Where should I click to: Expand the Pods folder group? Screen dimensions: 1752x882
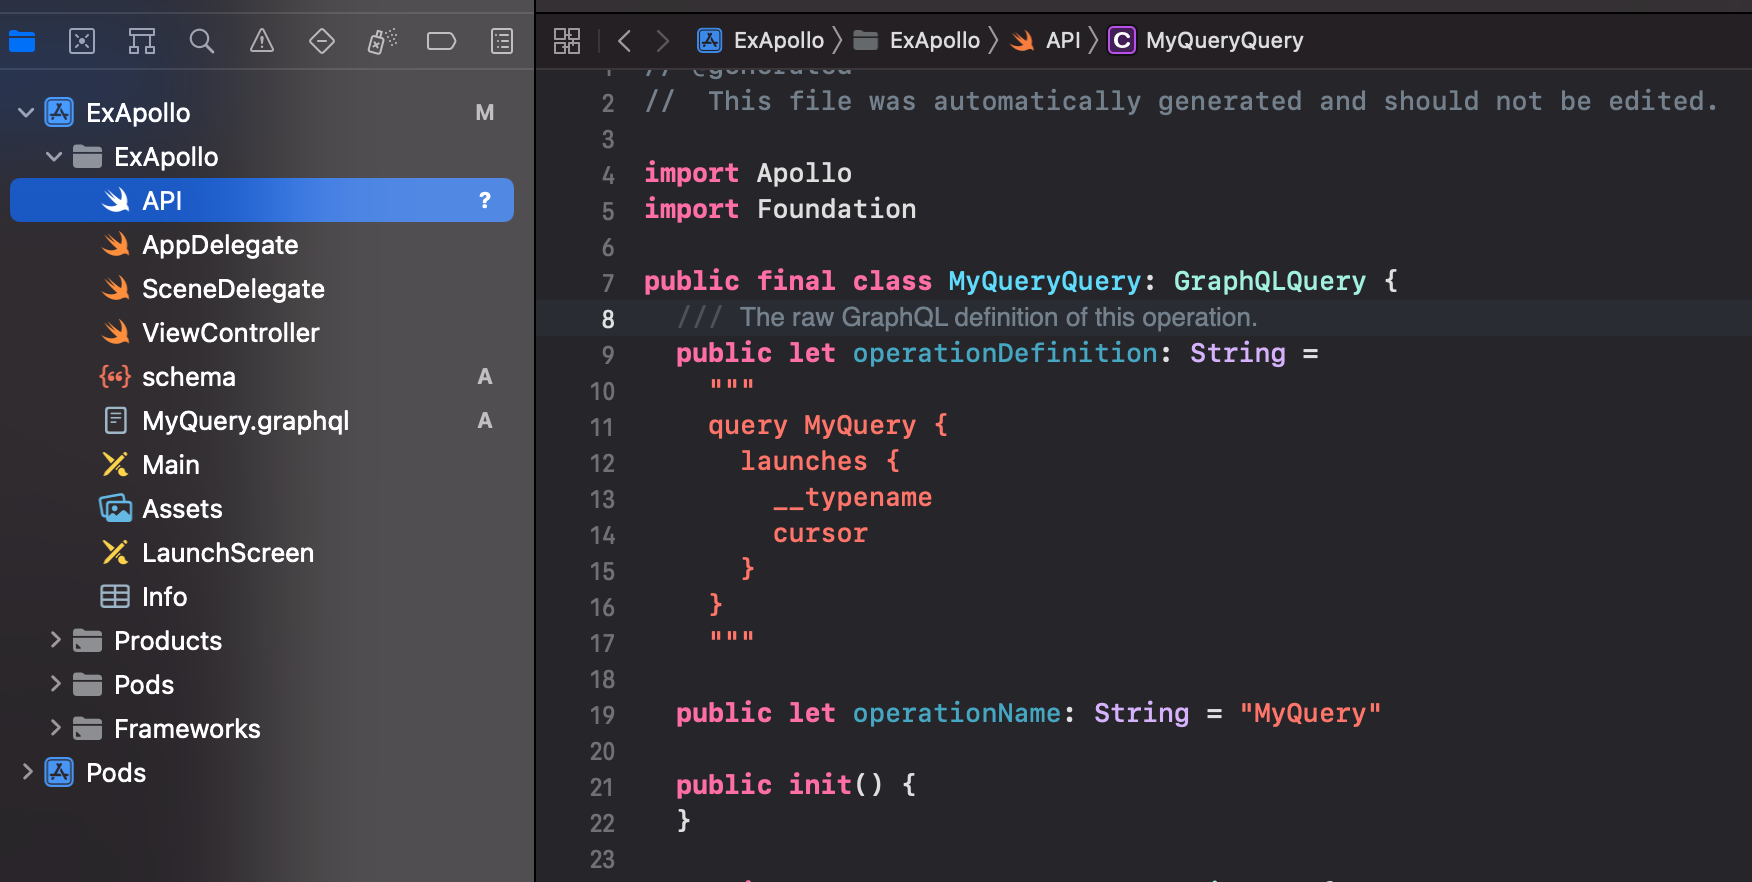click(55, 684)
